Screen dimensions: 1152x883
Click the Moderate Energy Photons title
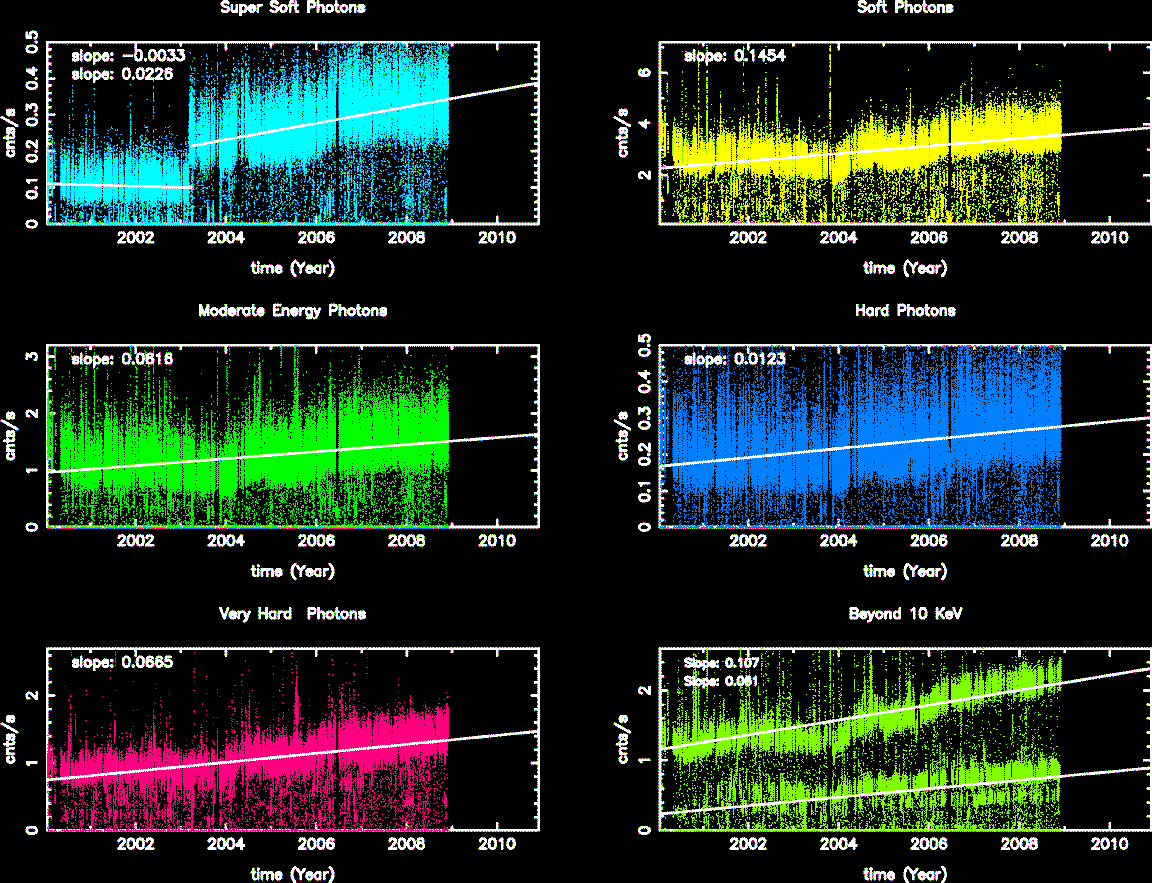292,311
